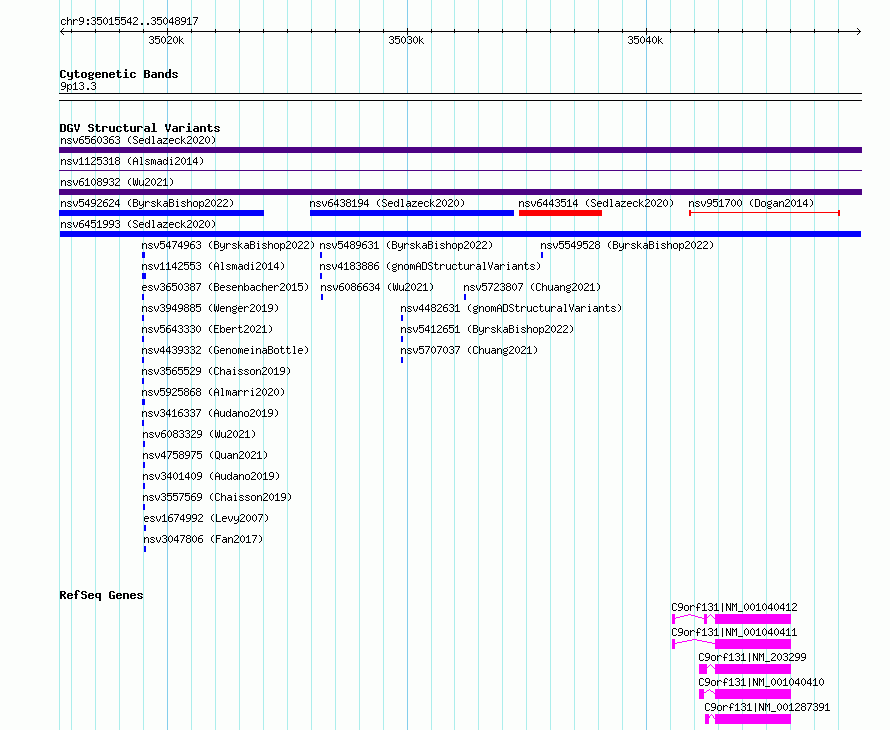Click esv3650387 (Besenbacher2015) label
Viewport: 890px width, 730px height.
[x=225, y=287]
